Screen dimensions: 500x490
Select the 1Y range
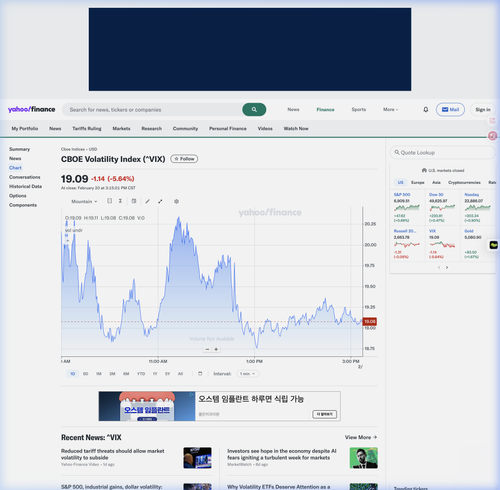pos(155,374)
